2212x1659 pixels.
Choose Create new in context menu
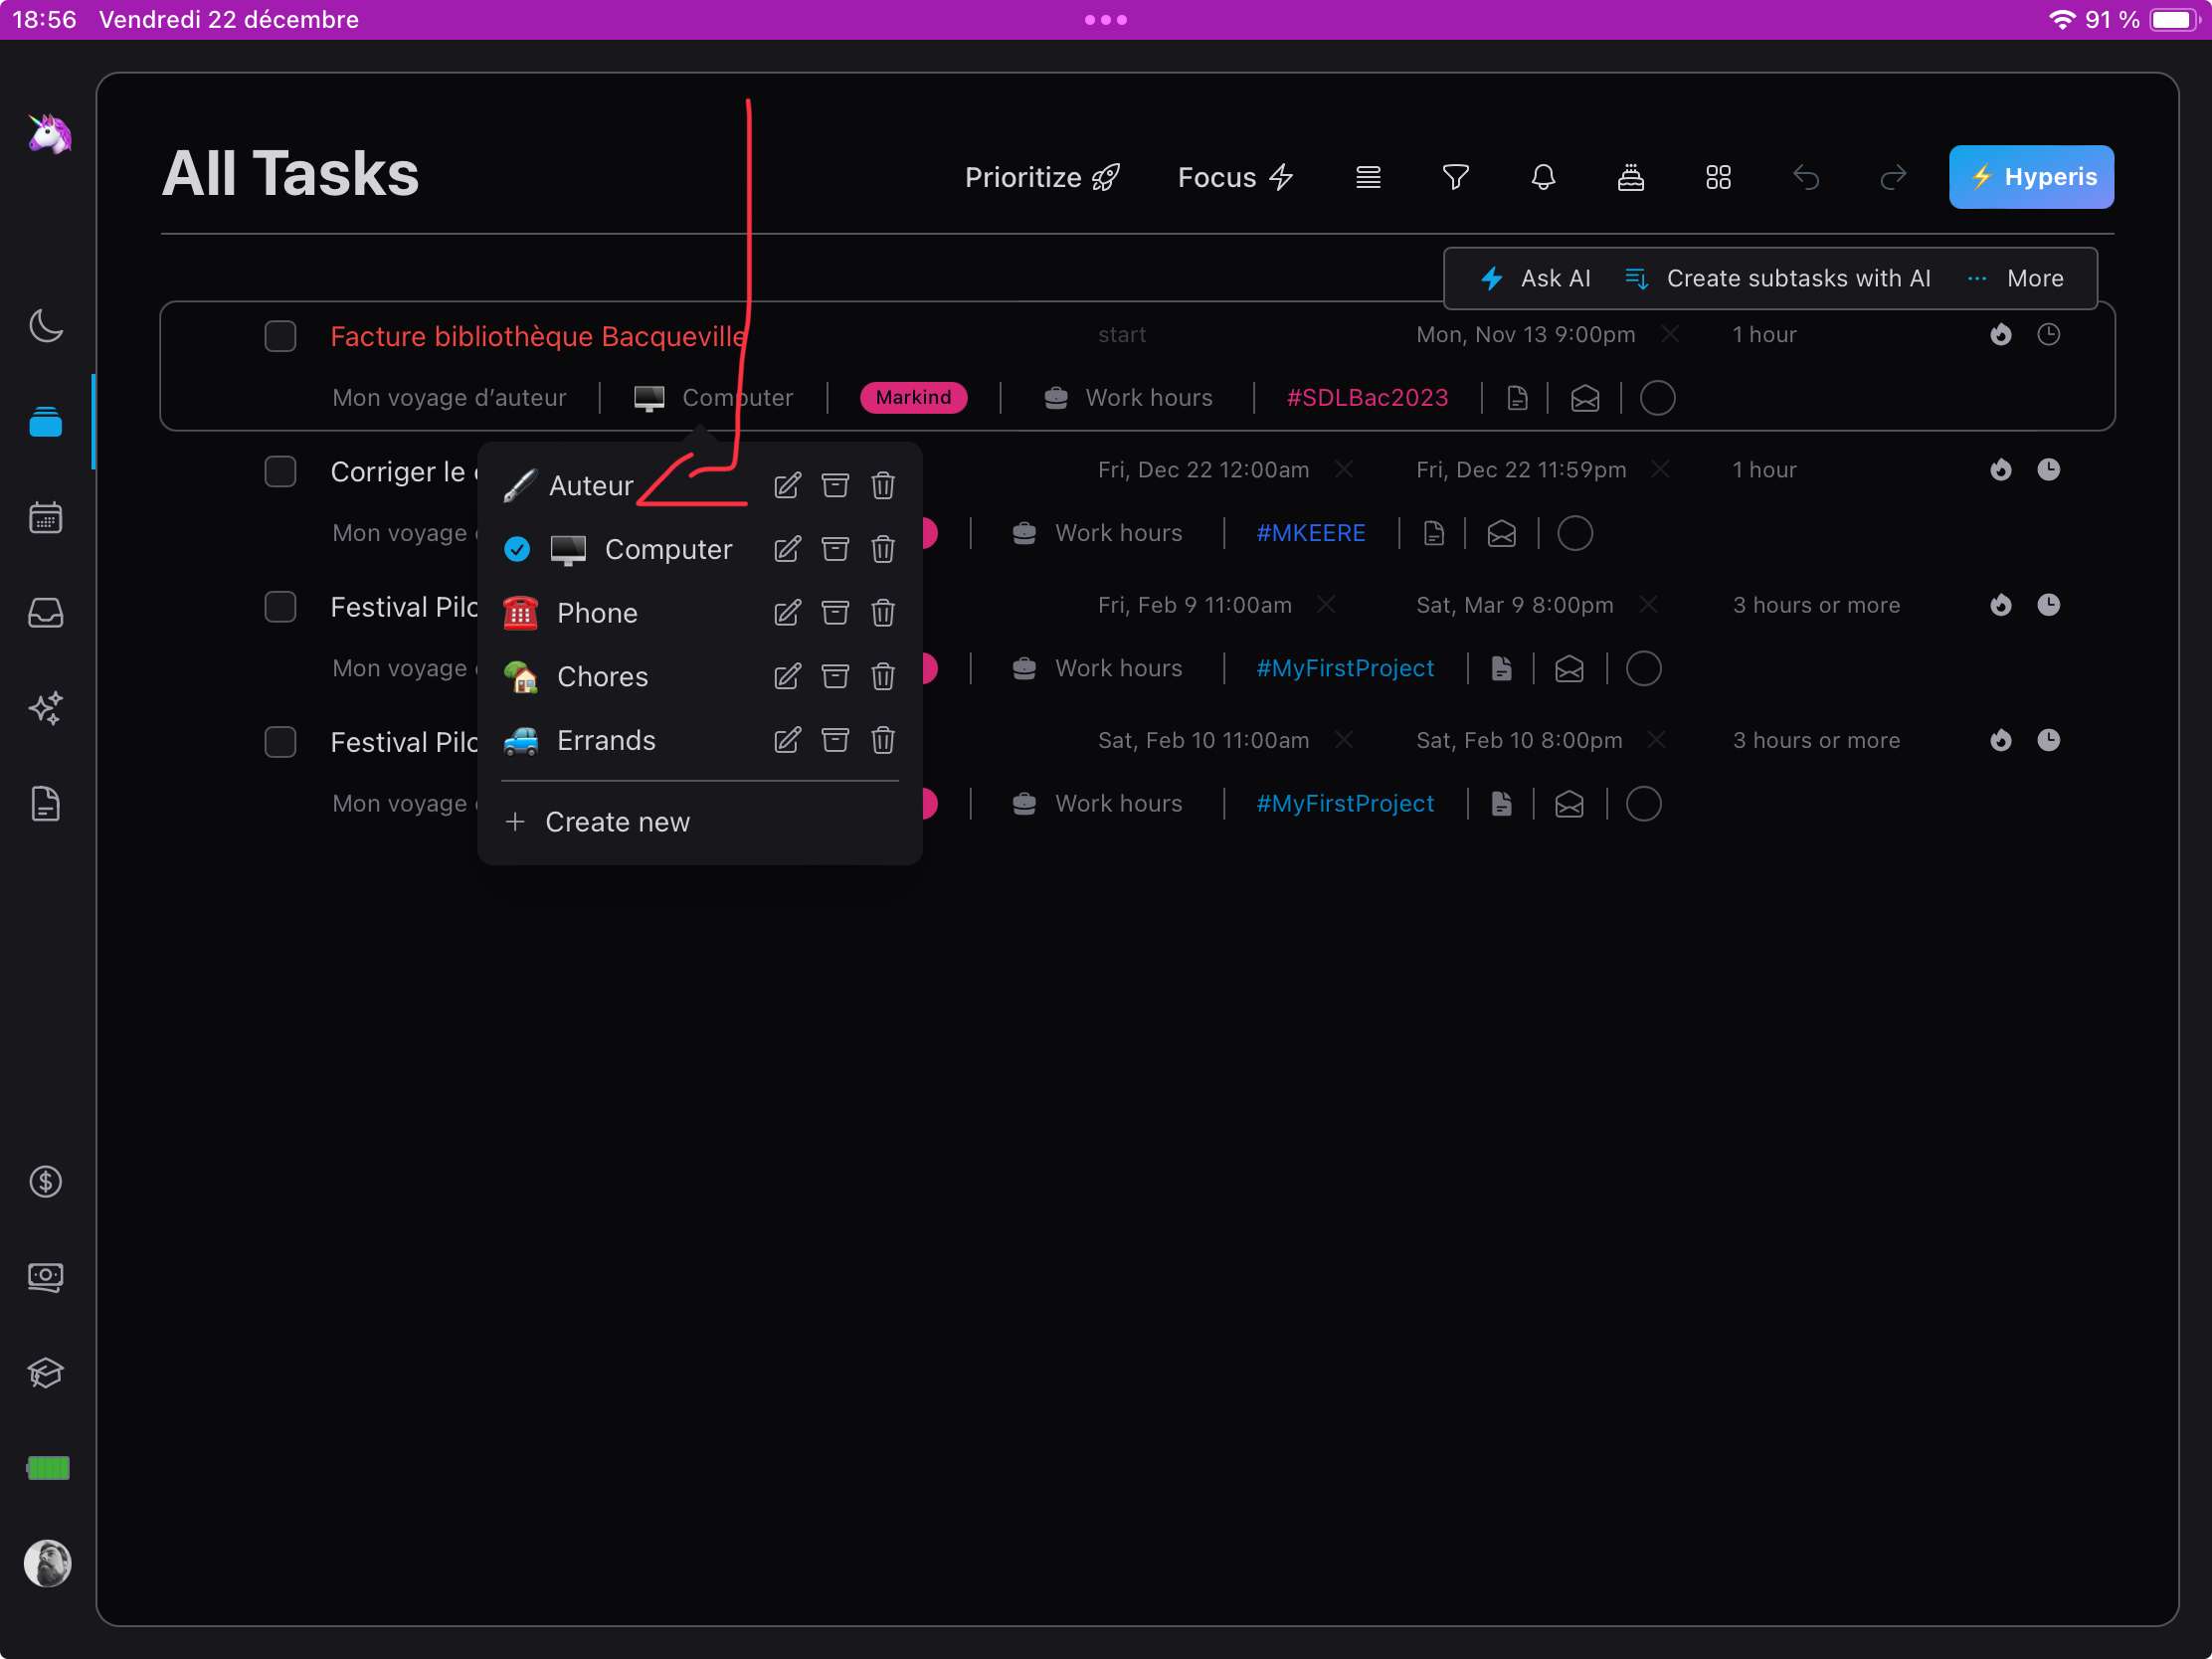click(x=616, y=822)
